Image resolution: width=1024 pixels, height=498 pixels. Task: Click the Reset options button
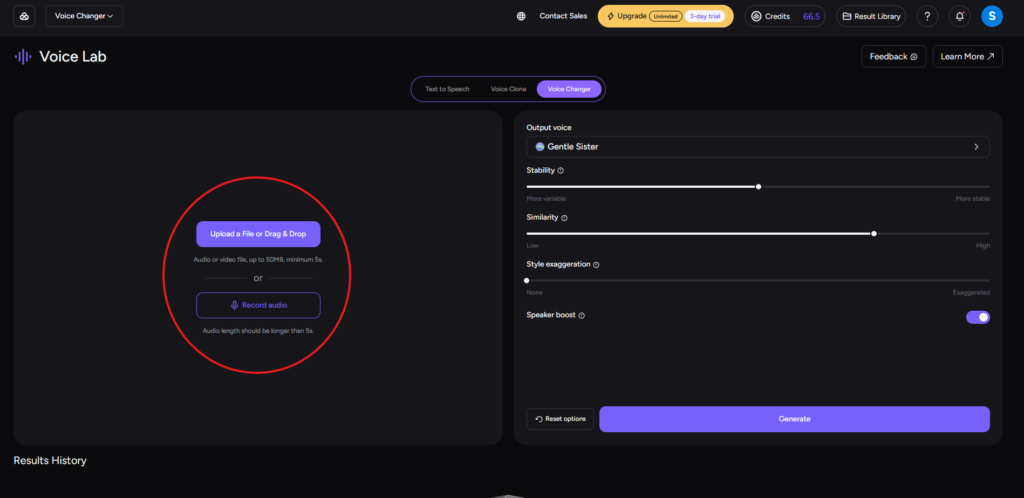[x=560, y=419]
